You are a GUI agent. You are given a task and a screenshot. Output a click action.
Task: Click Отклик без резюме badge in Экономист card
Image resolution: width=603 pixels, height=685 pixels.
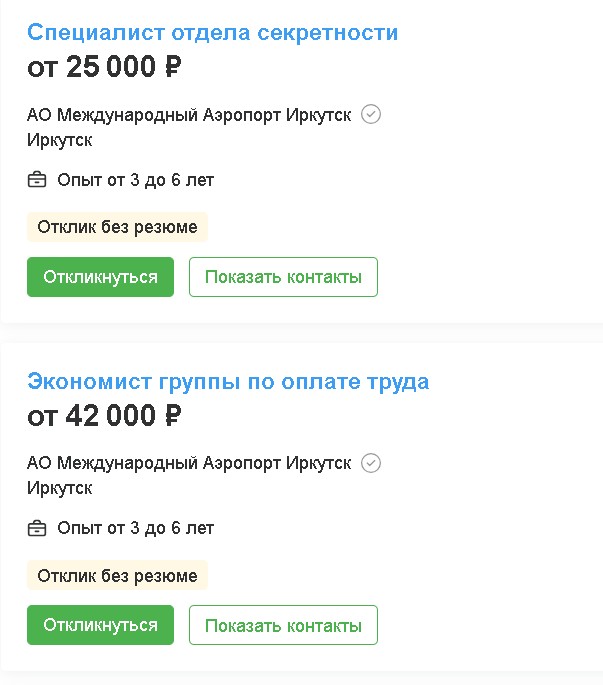click(x=117, y=576)
